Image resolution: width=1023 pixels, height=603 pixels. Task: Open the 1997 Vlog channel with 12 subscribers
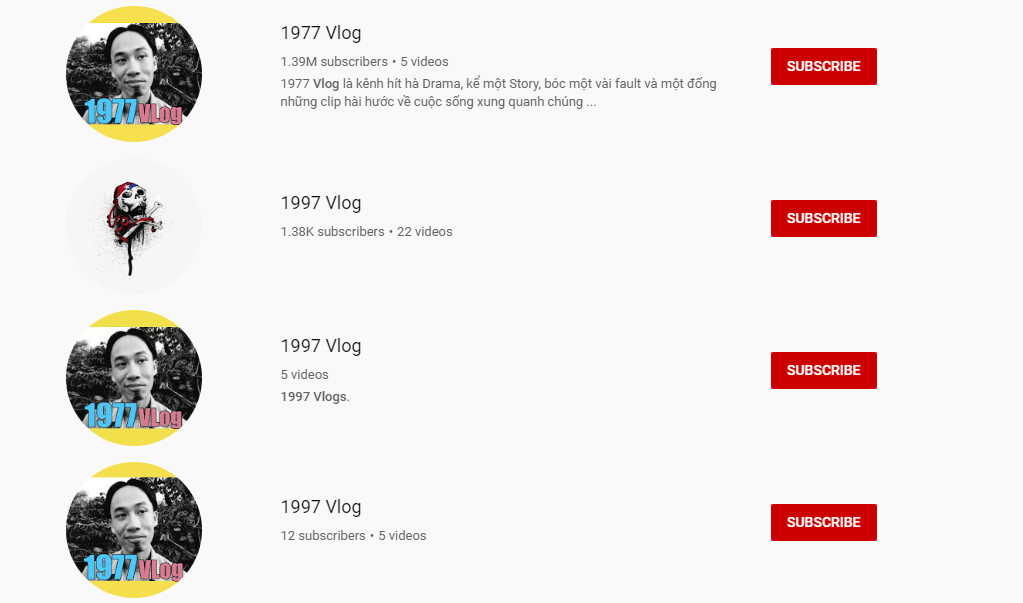point(320,506)
